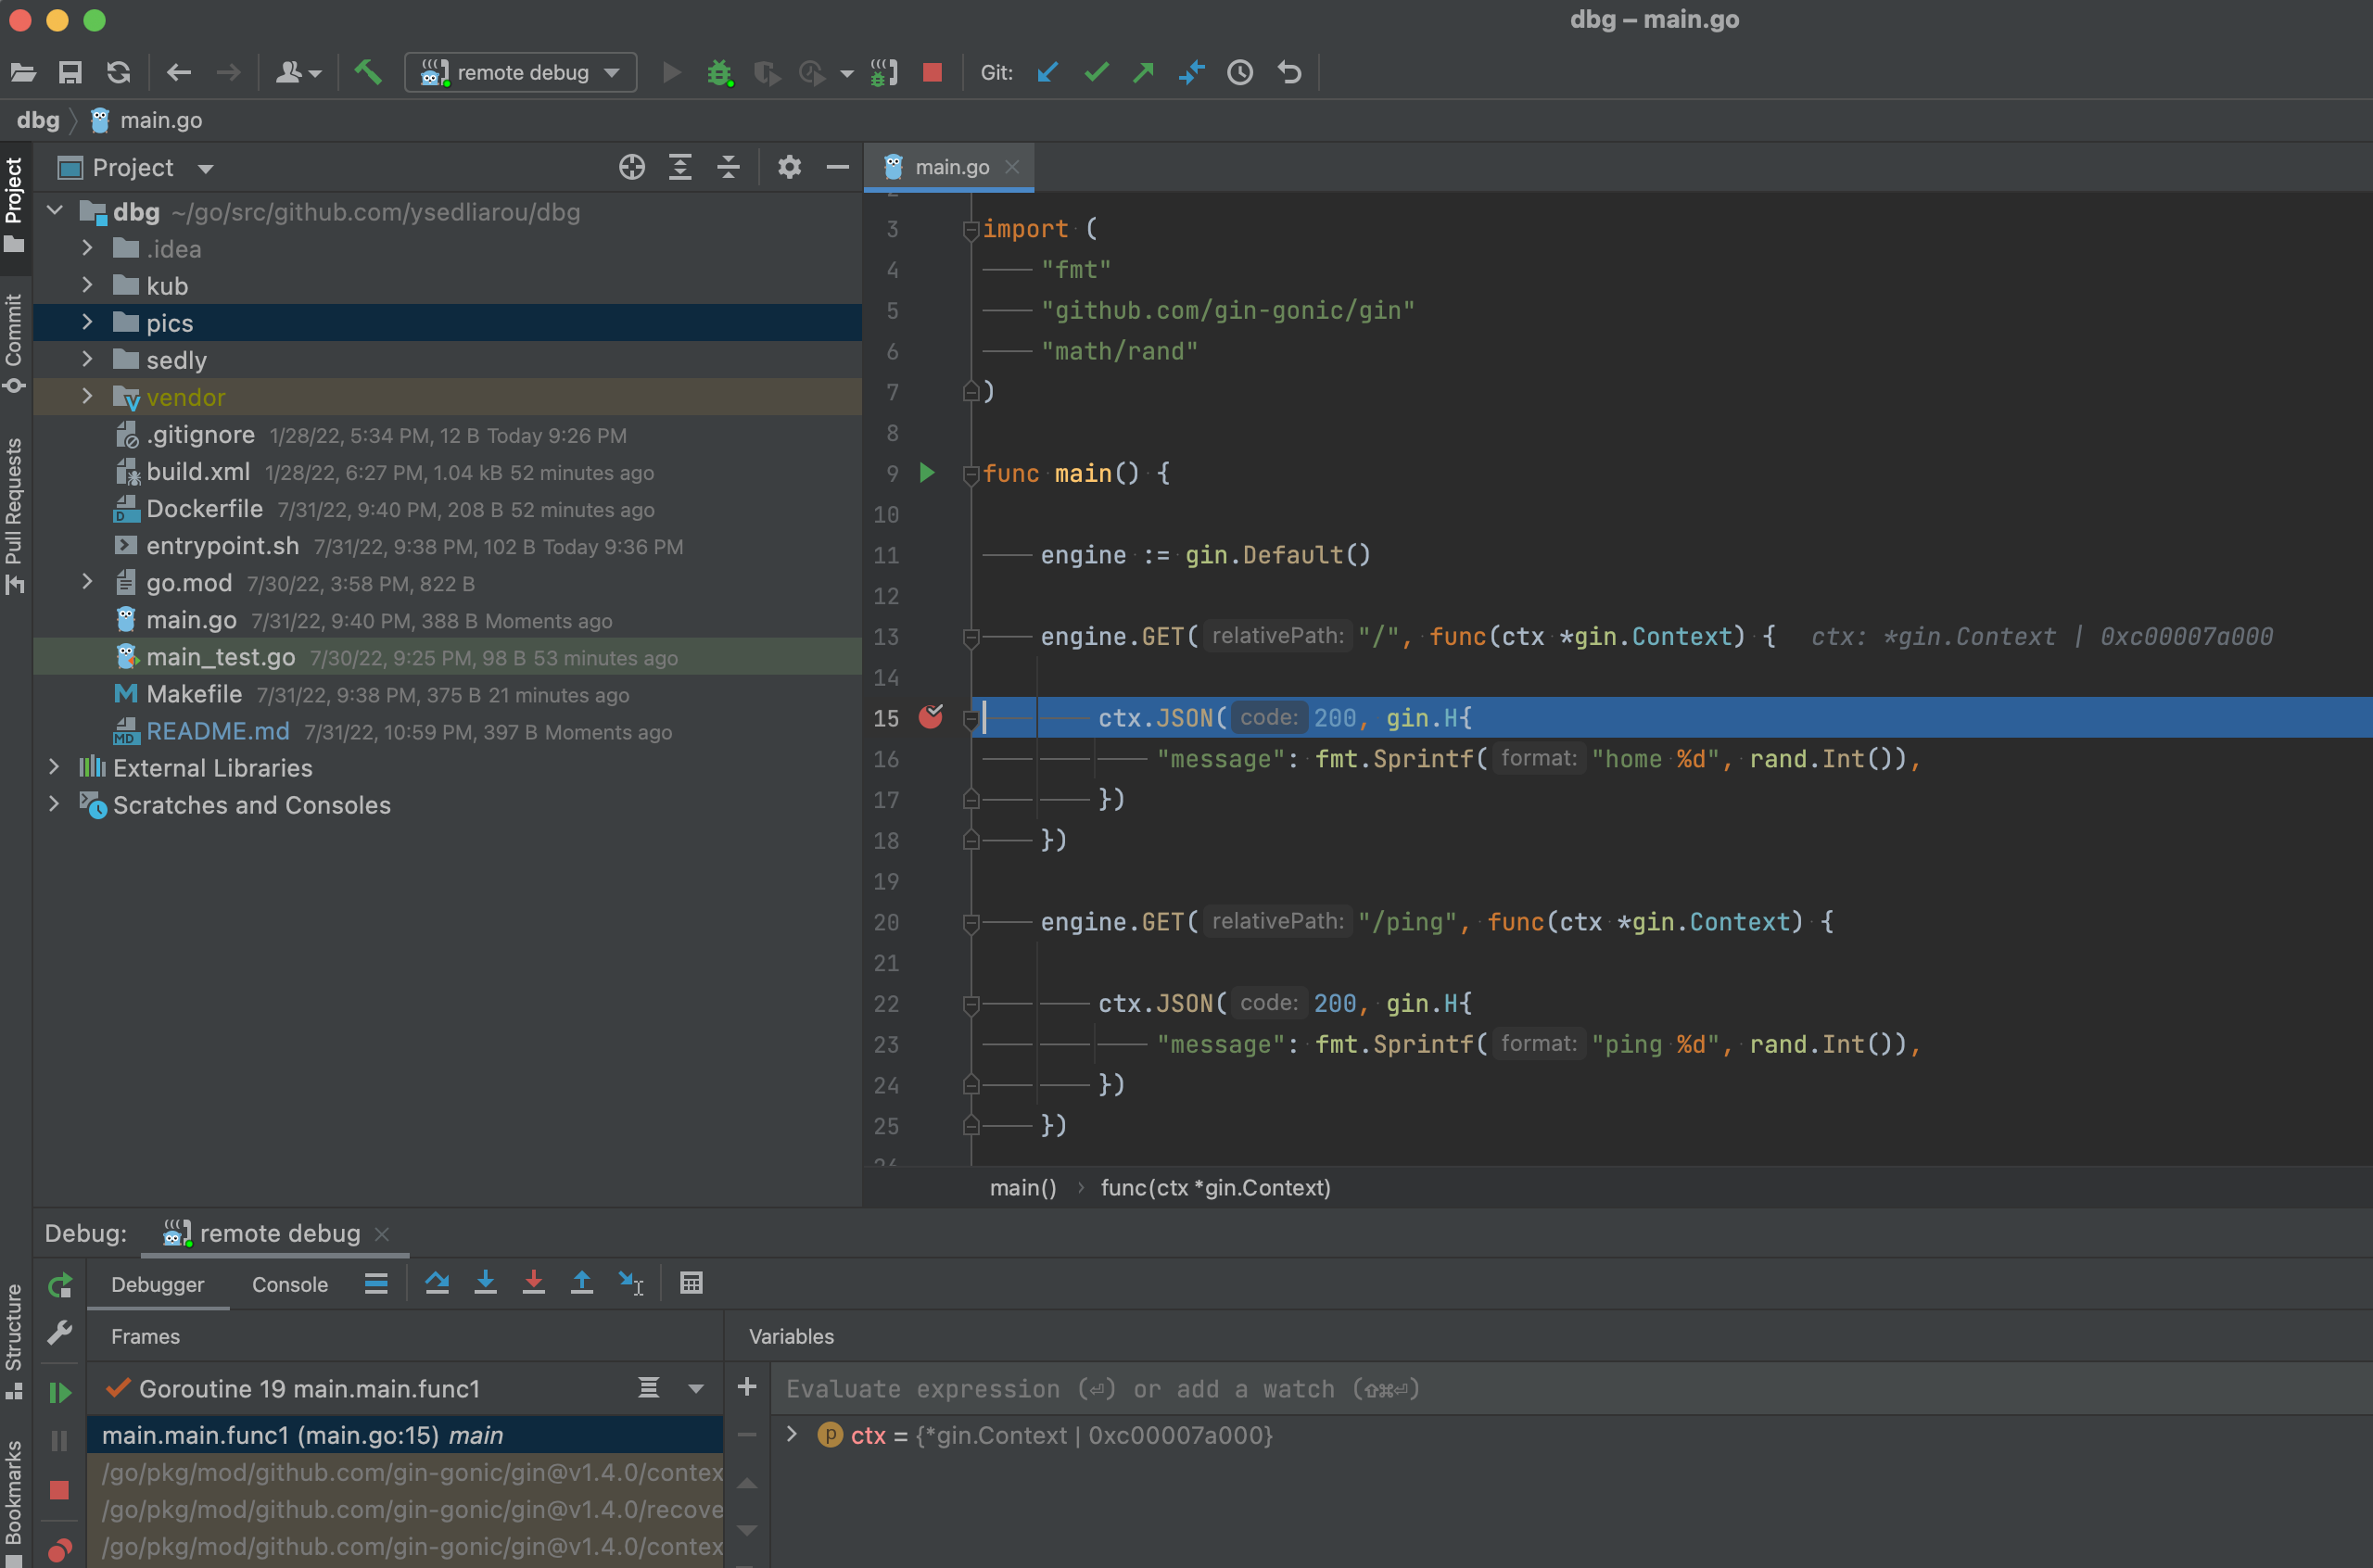The height and width of the screenshot is (1568, 2373).
Task: Switch to the Console tab
Action: point(289,1284)
